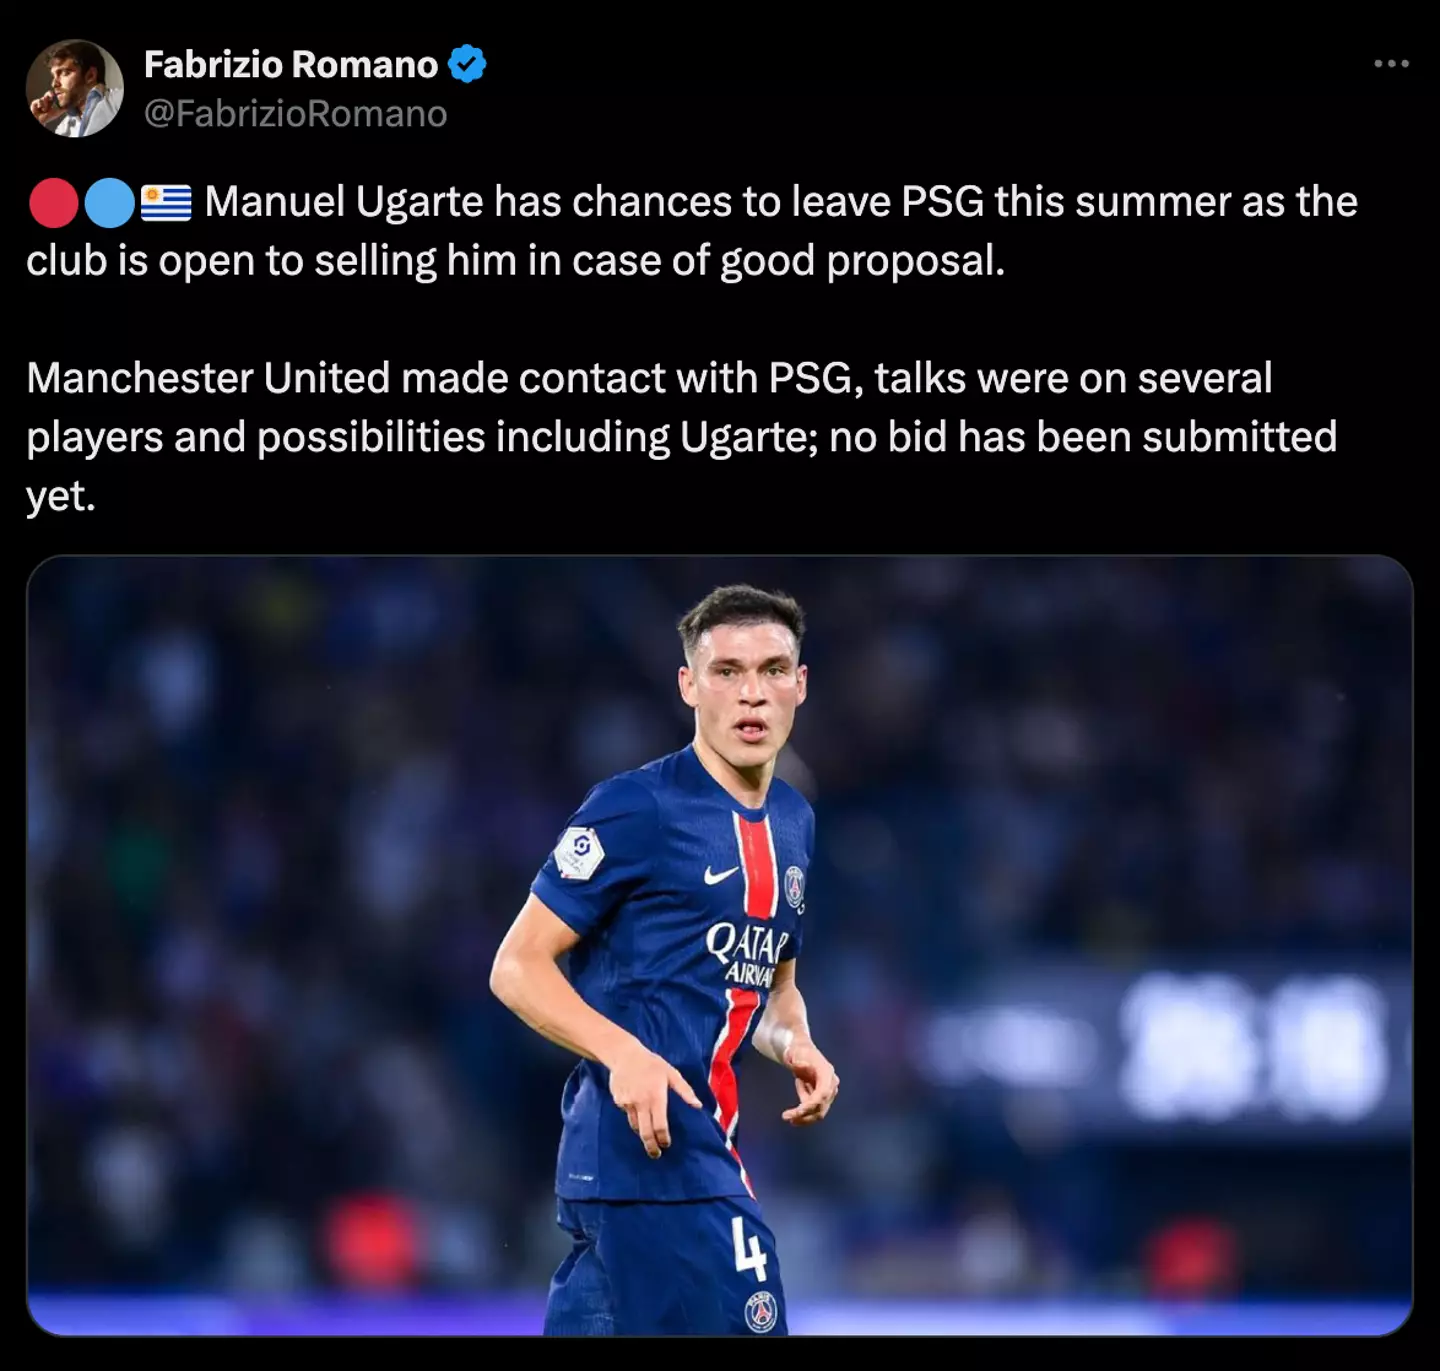Open the Fabrizio Romano display name link
Image resolution: width=1440 pixels, height=1371 pixels.
tap(291, 64)
